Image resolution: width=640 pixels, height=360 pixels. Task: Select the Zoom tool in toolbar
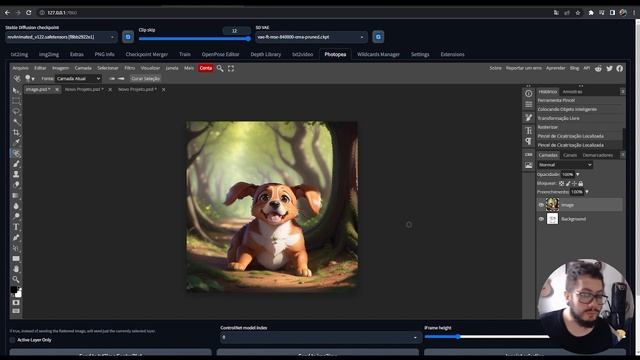click(x=16, y=280)
